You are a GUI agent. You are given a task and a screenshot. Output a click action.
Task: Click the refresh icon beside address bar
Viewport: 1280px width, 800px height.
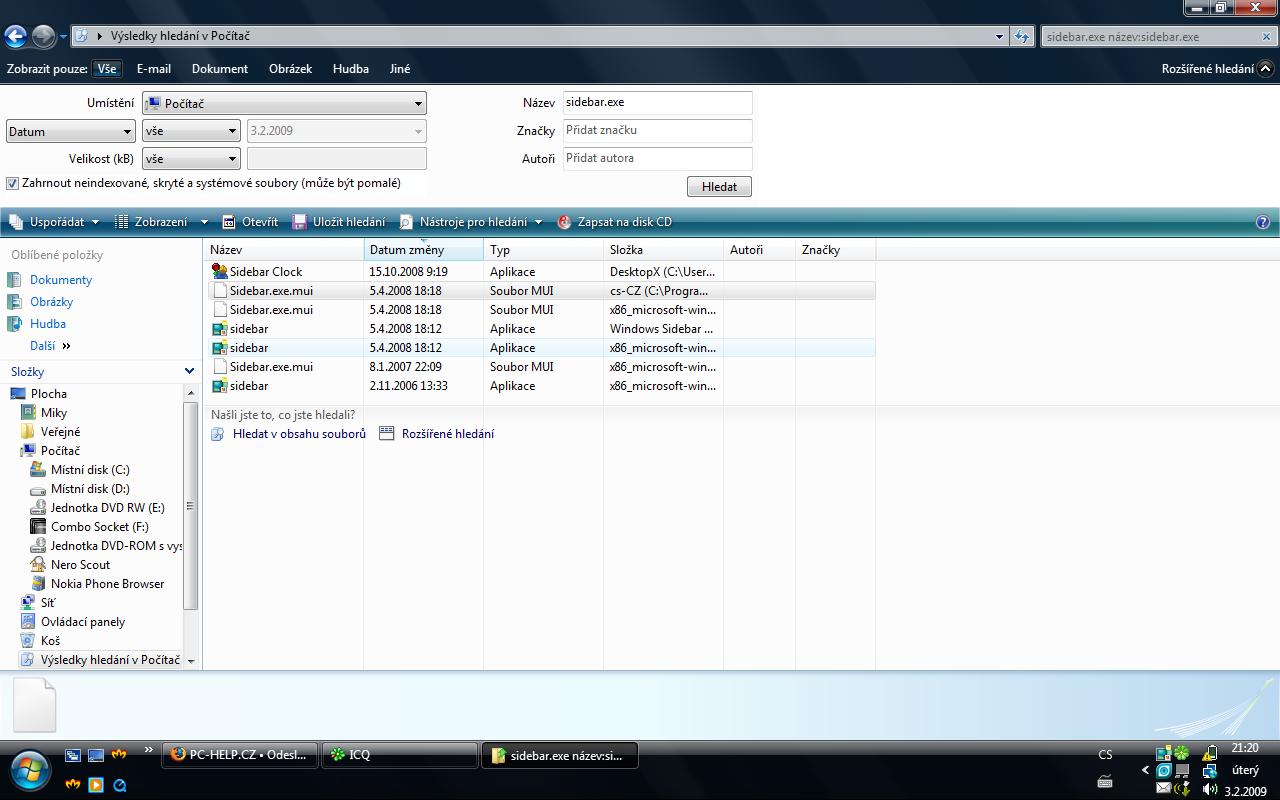1021,37
